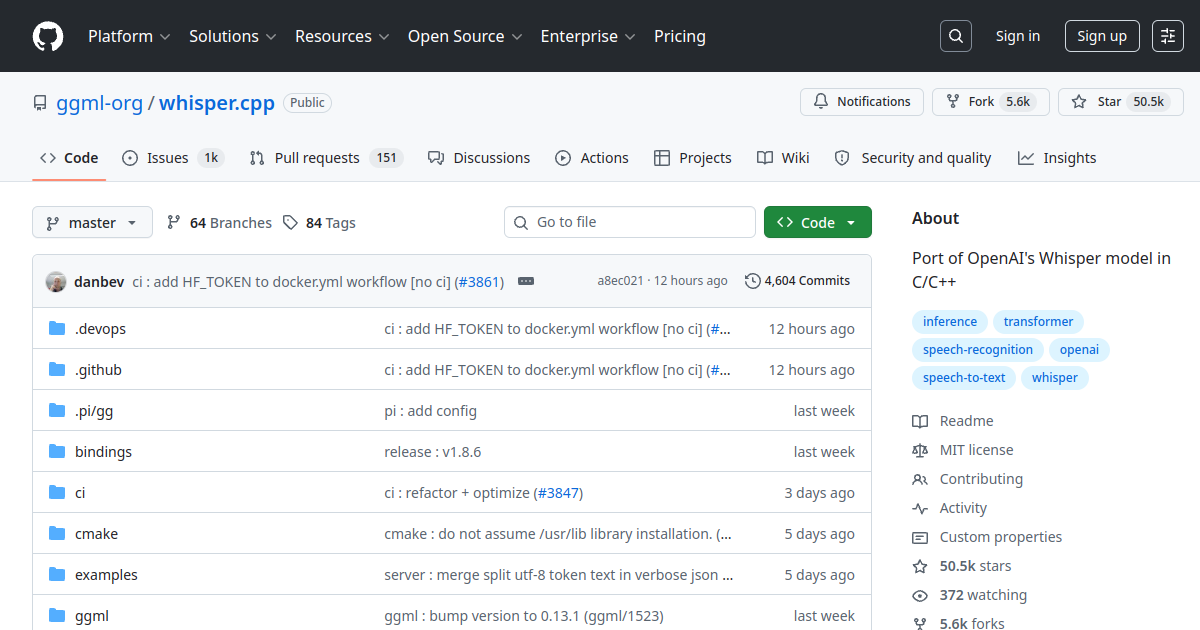Click the Sign up button
The width and height of the screenshot is (1200, 630).
[1102, 36]
